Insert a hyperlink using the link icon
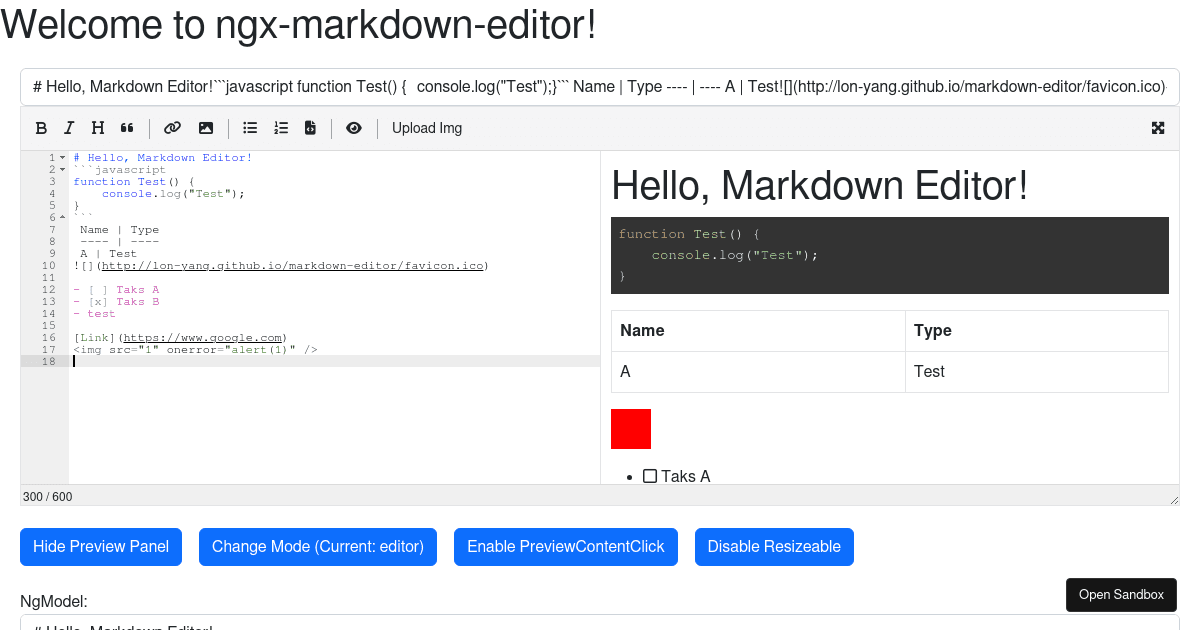The height and width of the screenshot is (630, 1200). 172,128
